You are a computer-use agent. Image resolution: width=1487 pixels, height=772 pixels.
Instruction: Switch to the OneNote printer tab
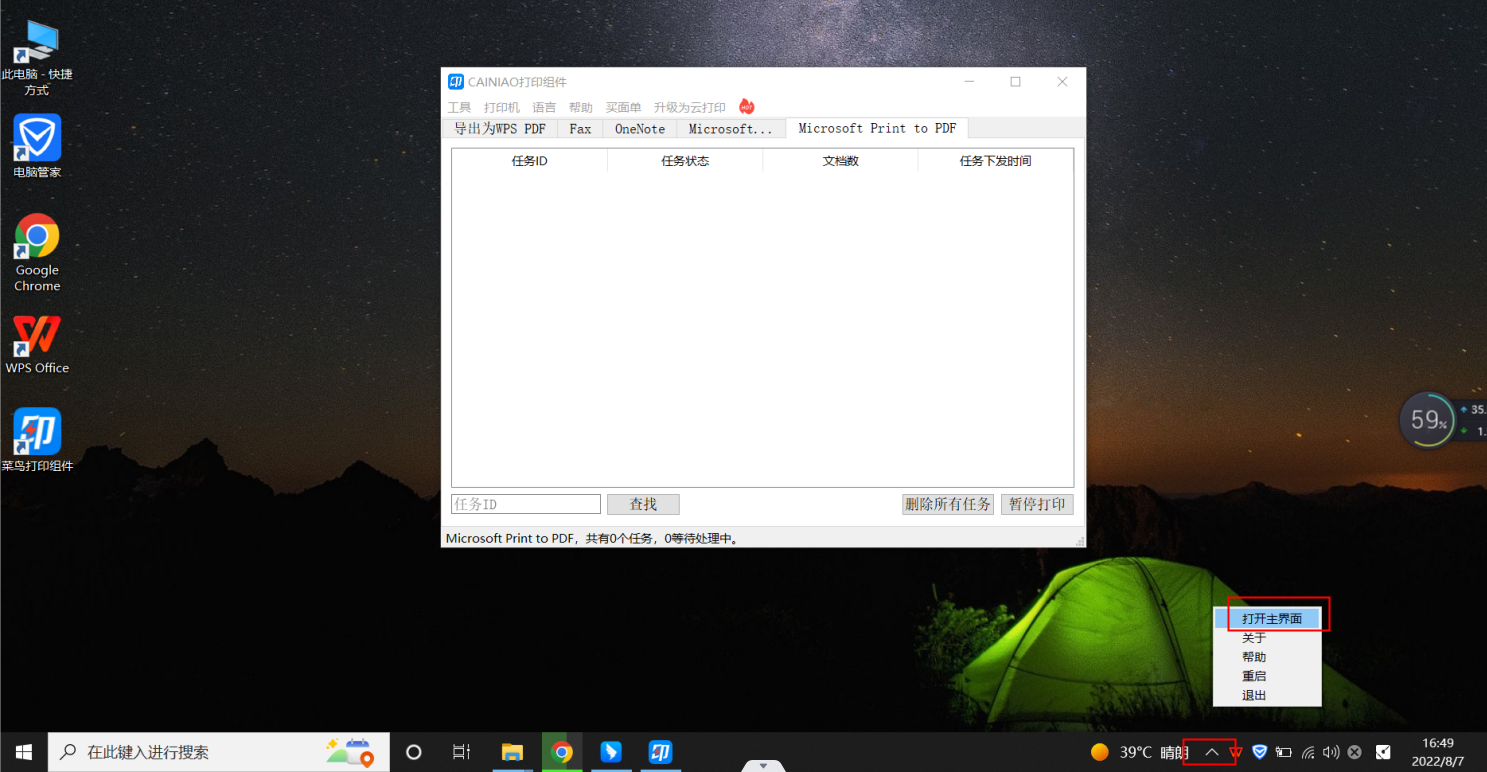(638, 128)
